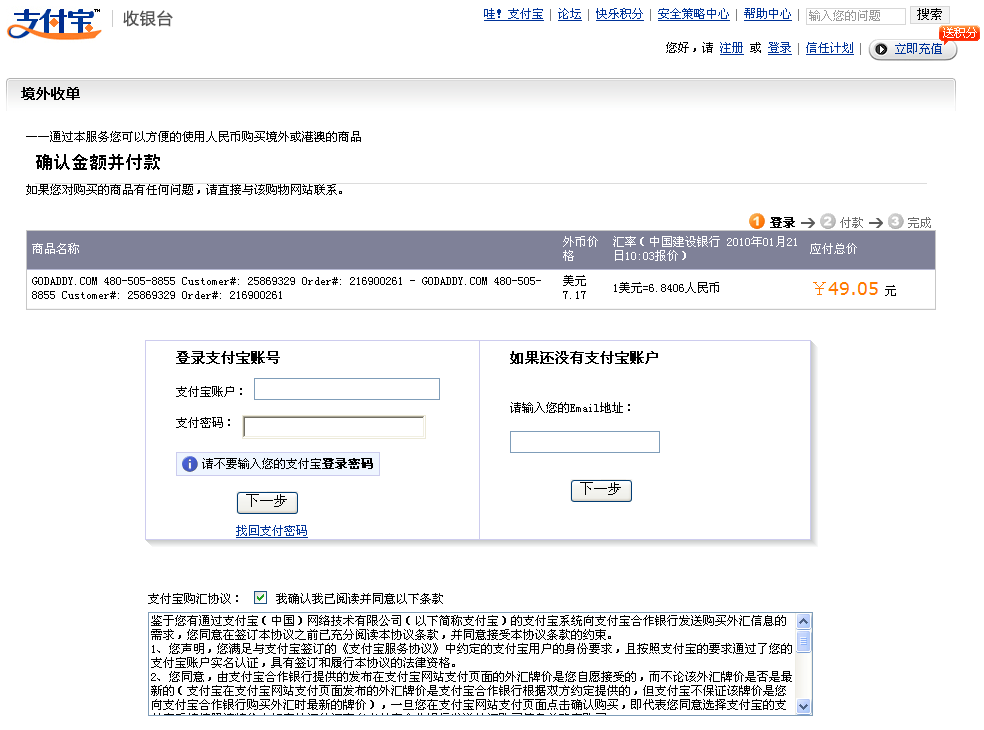This screenshot has height=730, width=984.
Task: Click the 送积分 red badge
Action: pyautogui.click(x=959, y=33)
